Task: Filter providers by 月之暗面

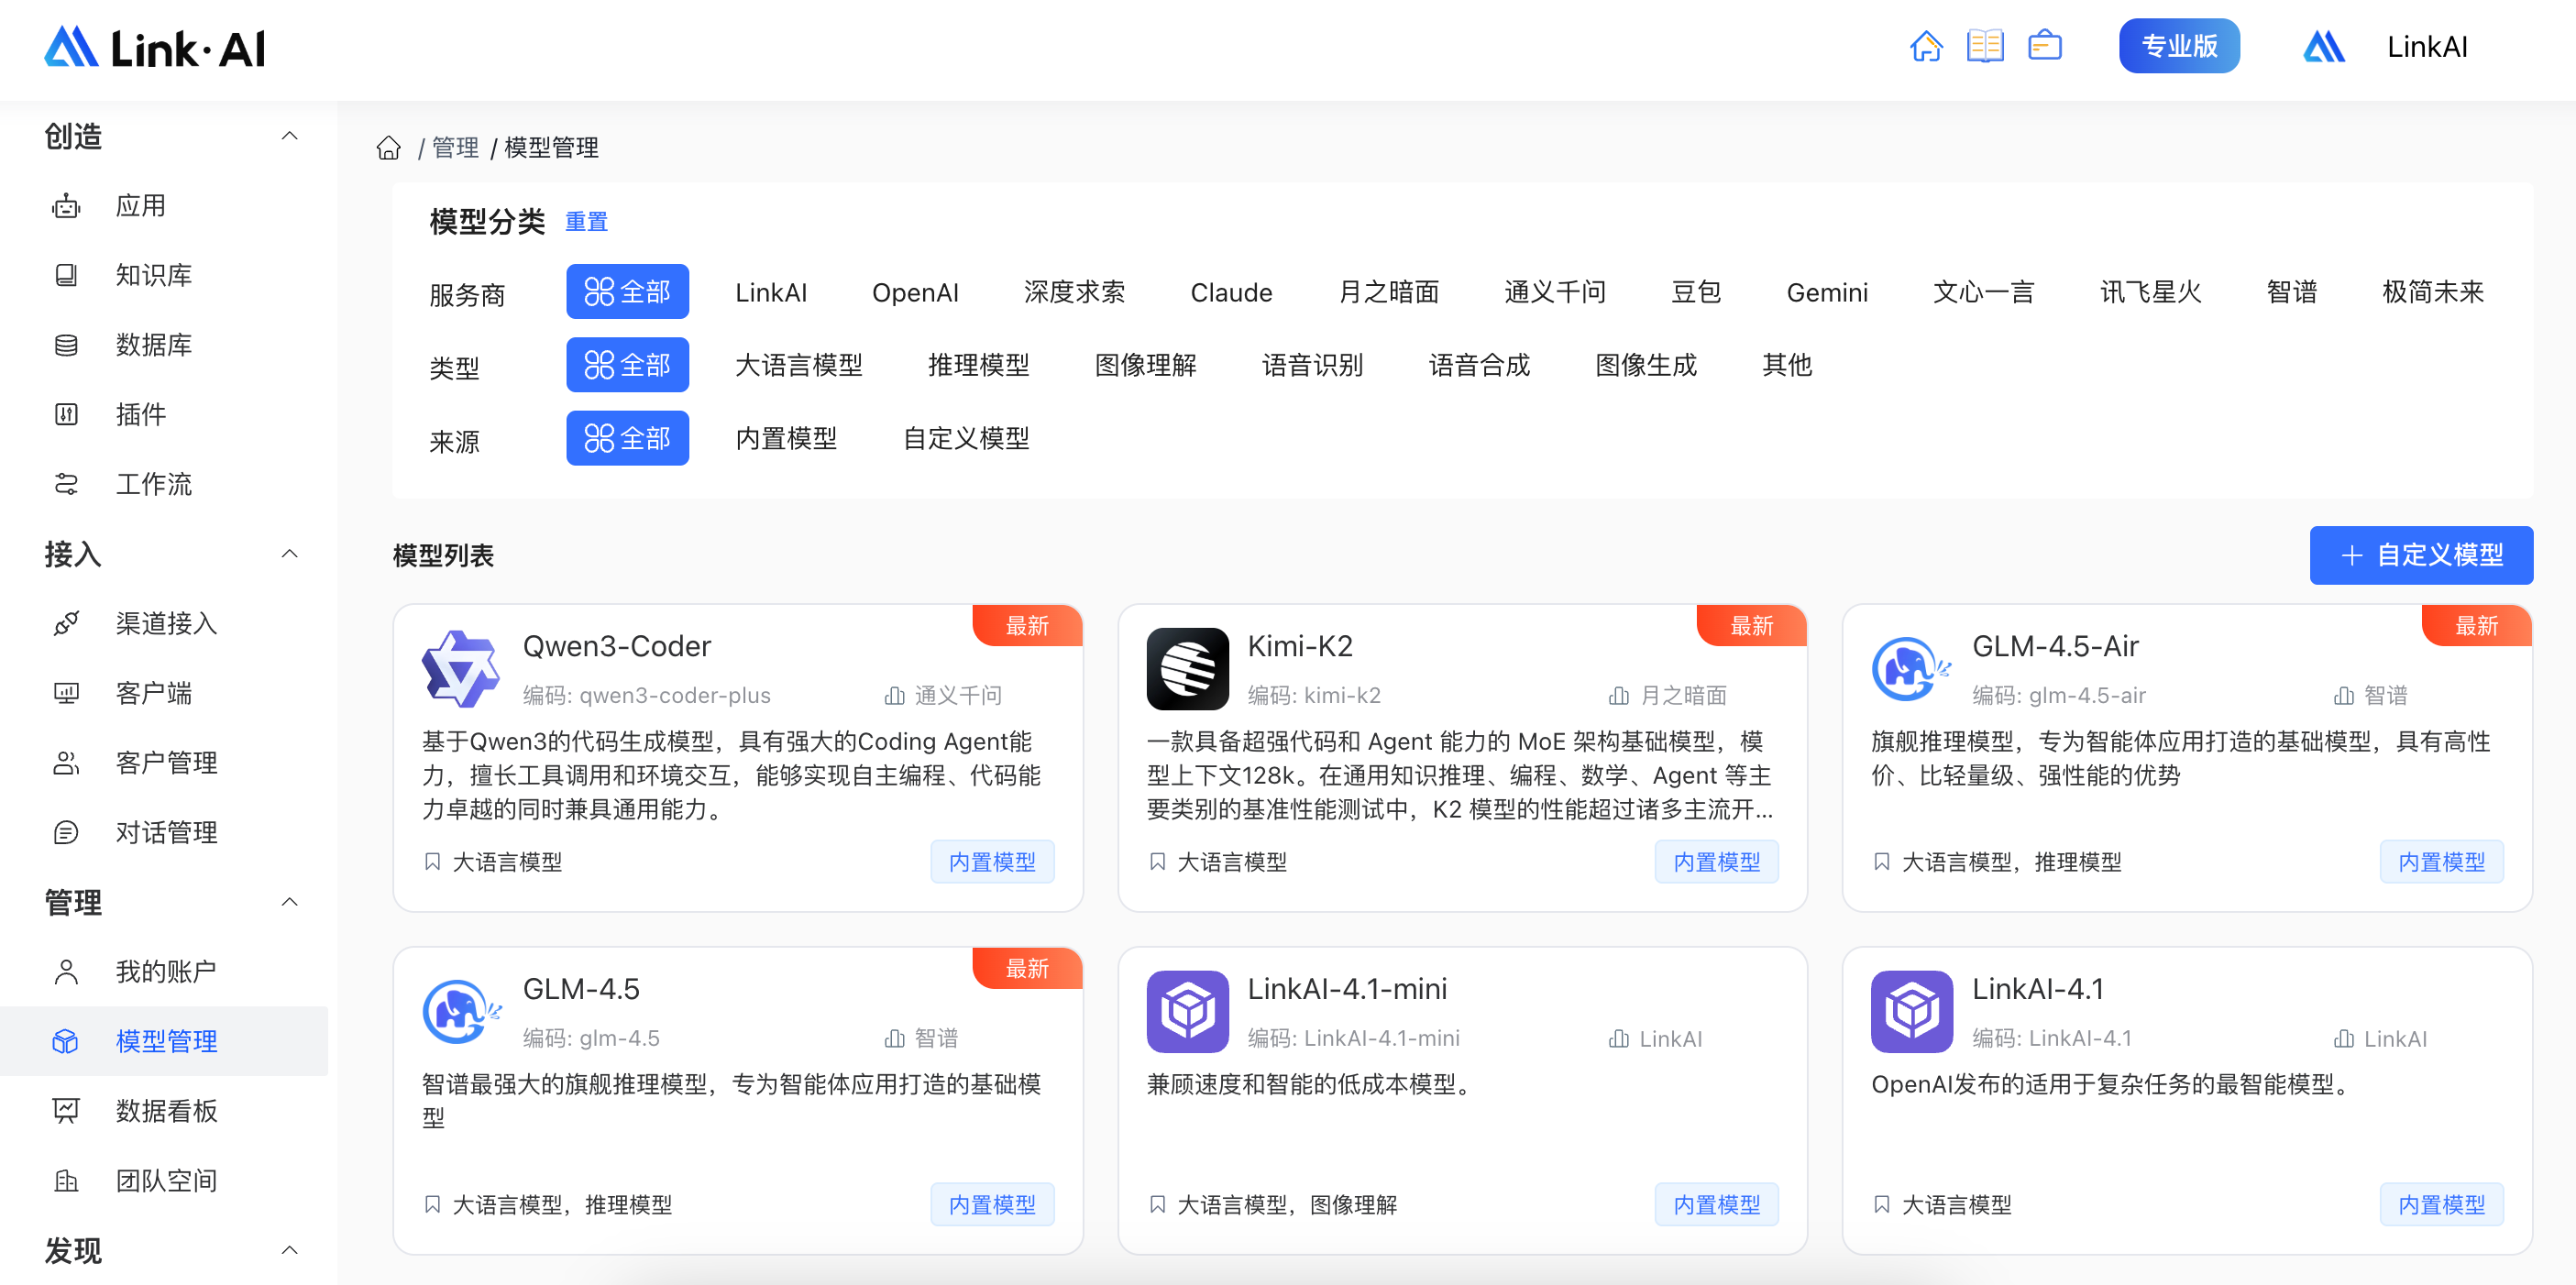Action: (1388, 292)
